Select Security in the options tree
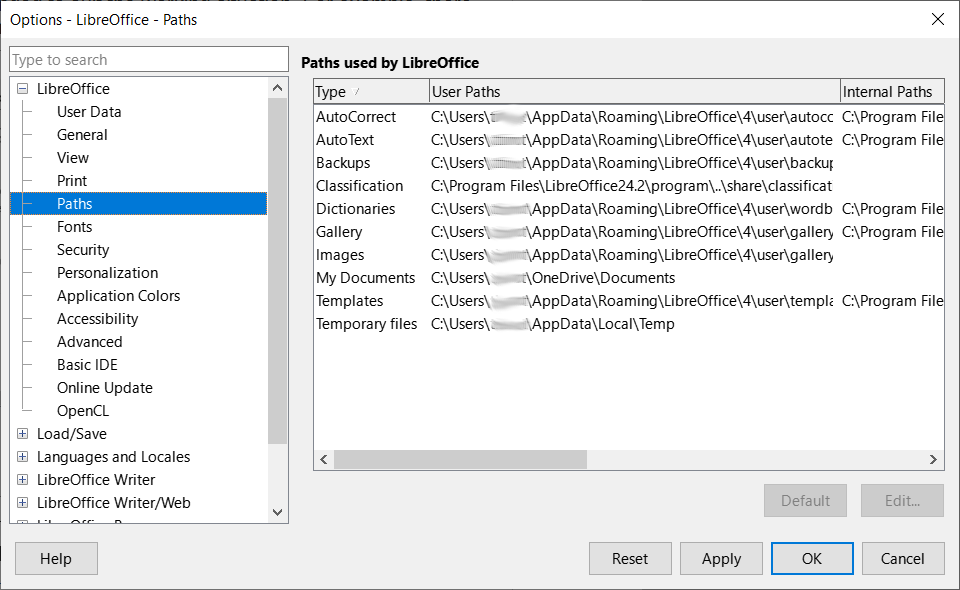 pyautogui.click(x=83, y=249)
